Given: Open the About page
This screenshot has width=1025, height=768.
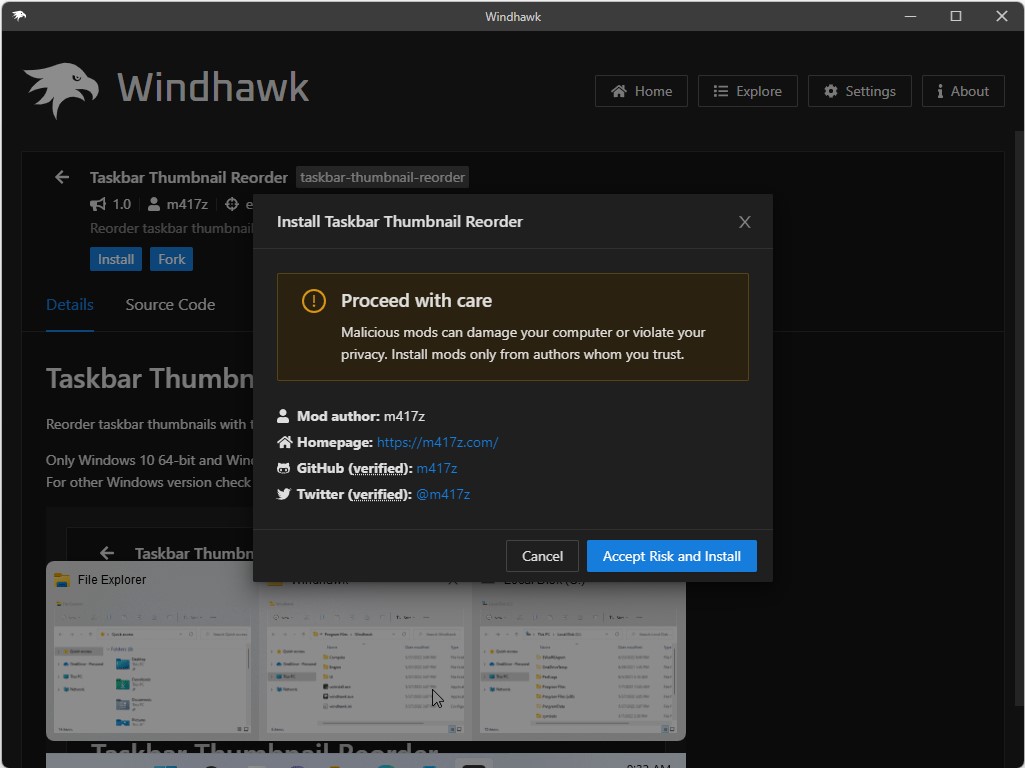Looking at the screenshot, I should coord(963,91).
